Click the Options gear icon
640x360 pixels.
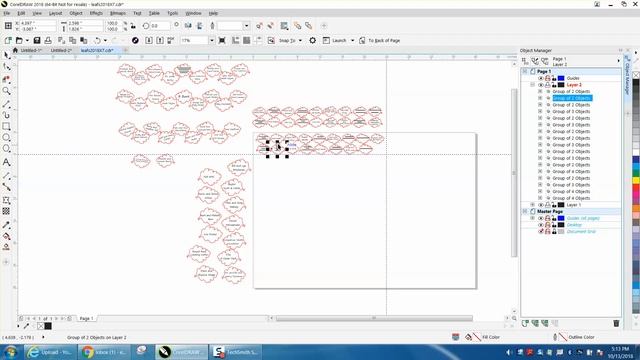[312, 40]
